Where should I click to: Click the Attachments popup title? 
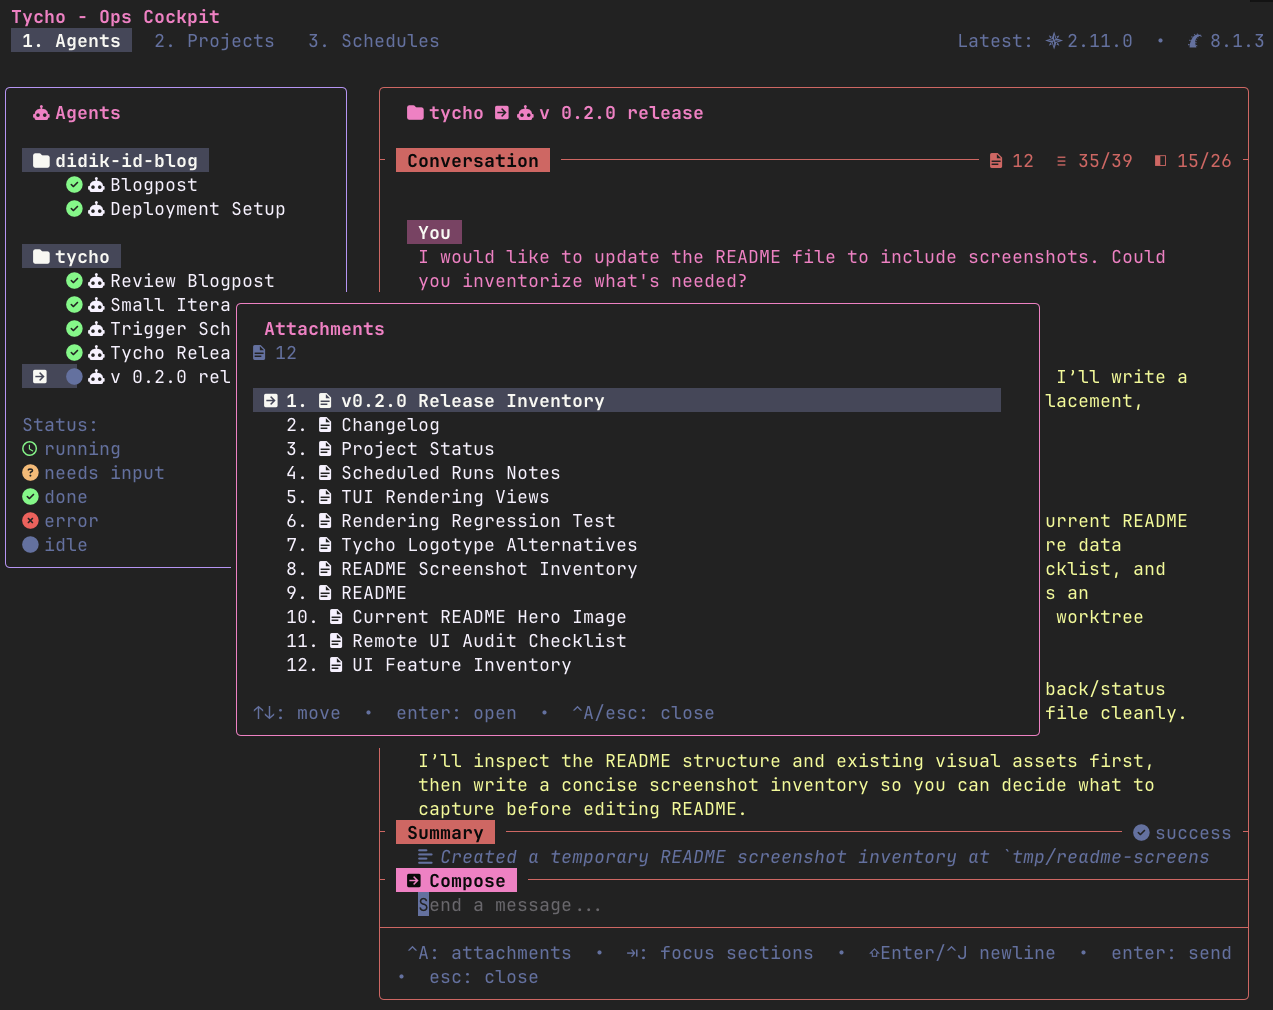pos(324,329)
